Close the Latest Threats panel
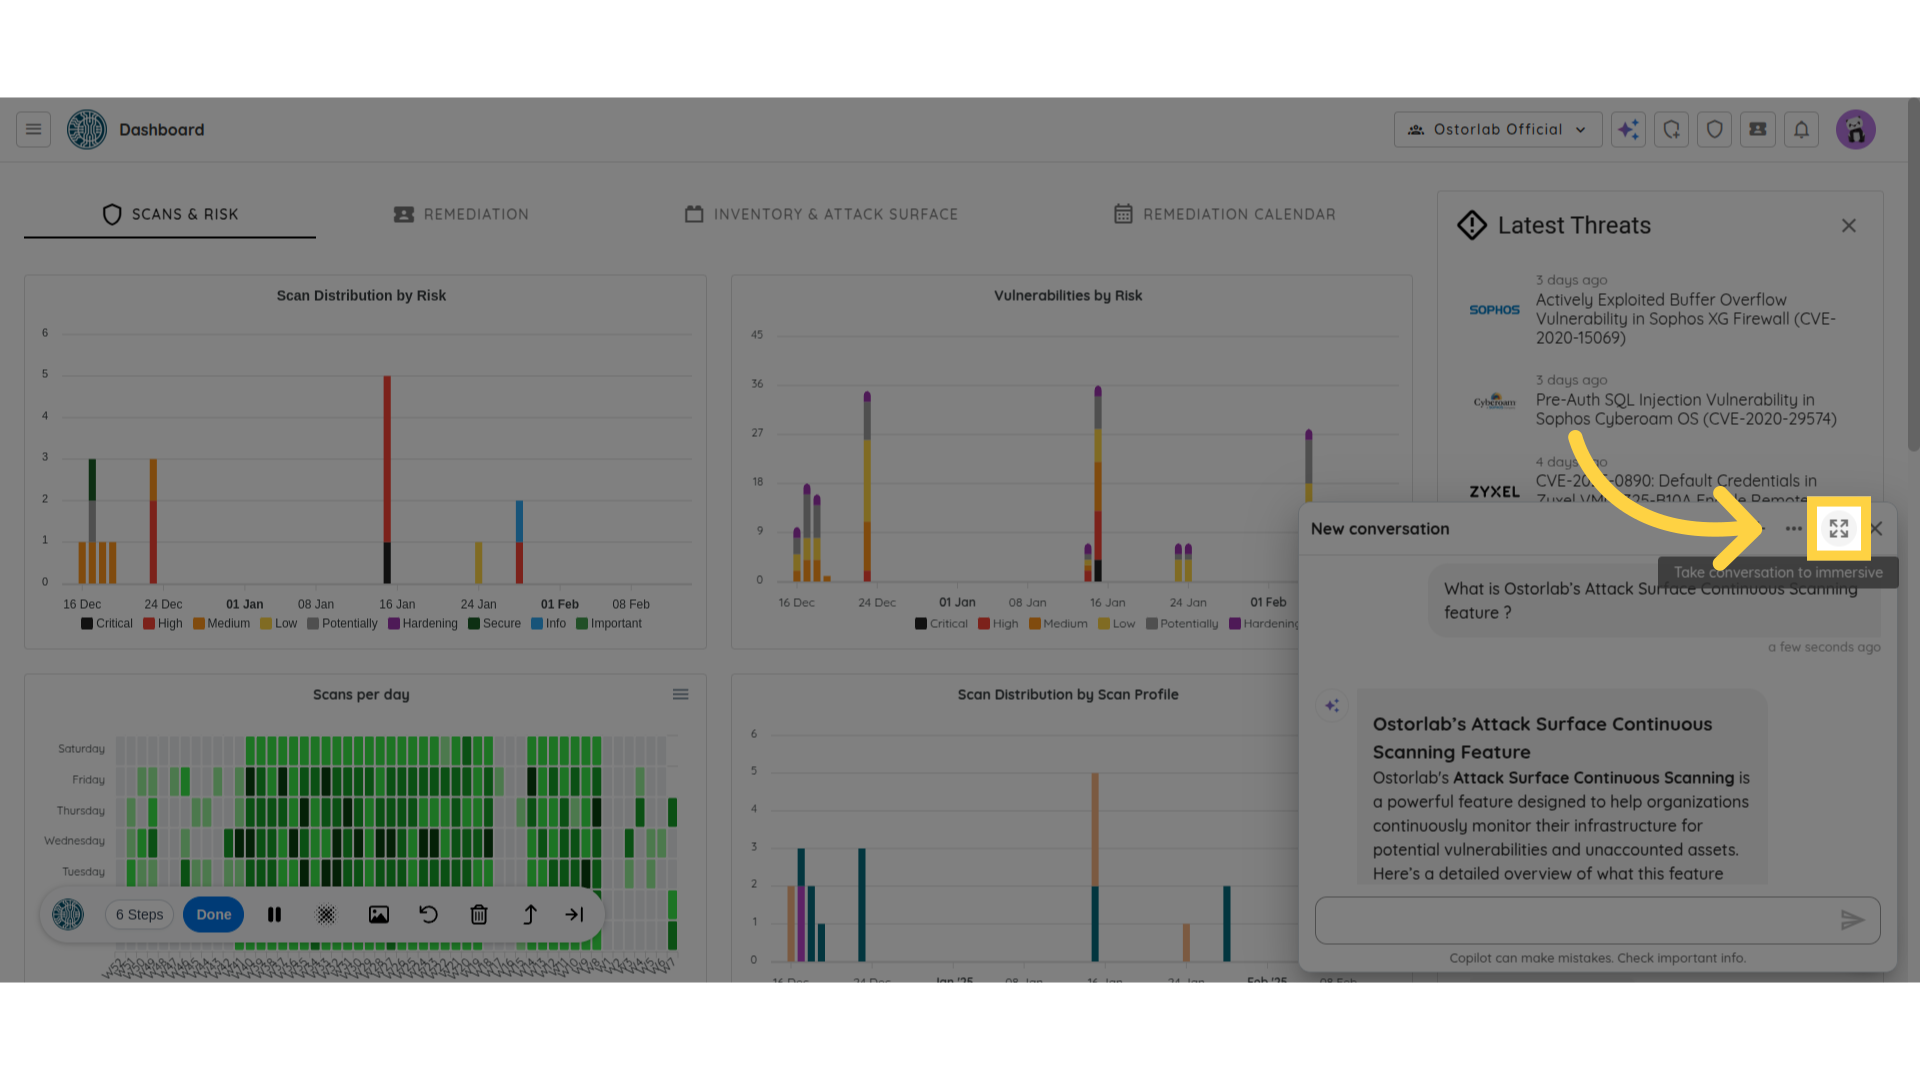Image resolution: width=1920 pixels, height=1080 pixels. (1849, 226)
